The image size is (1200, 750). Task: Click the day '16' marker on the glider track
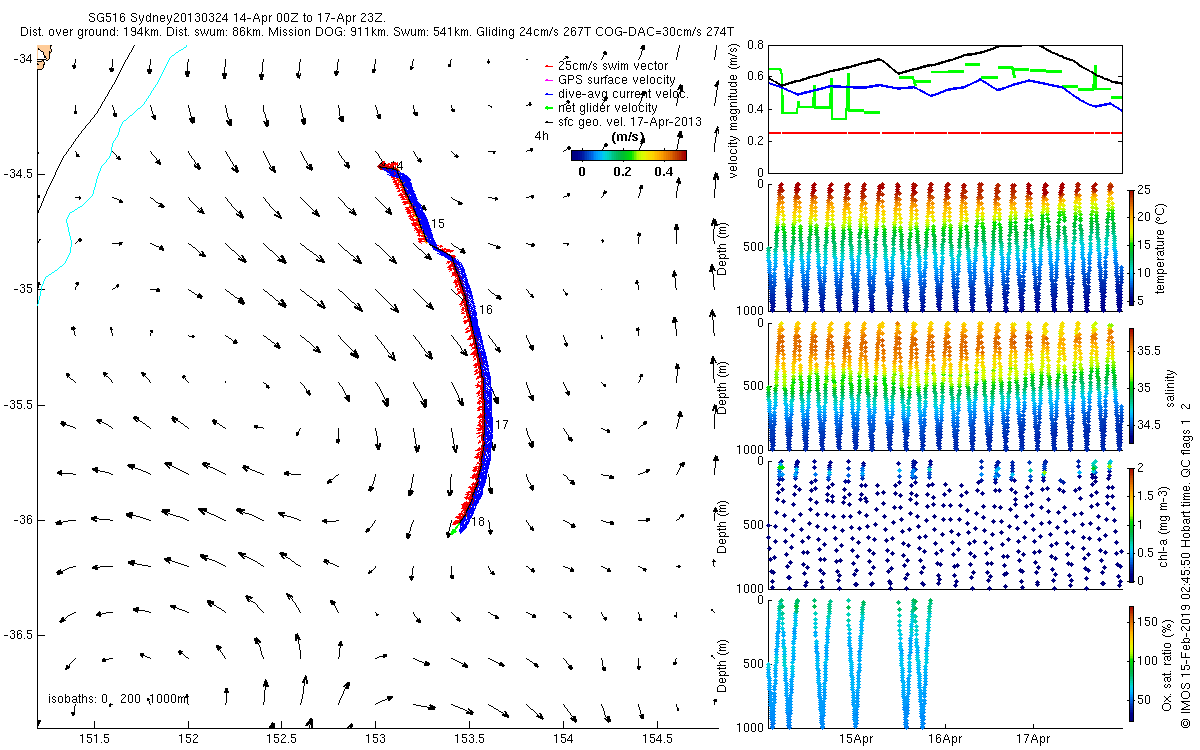(x=486, y=310)
